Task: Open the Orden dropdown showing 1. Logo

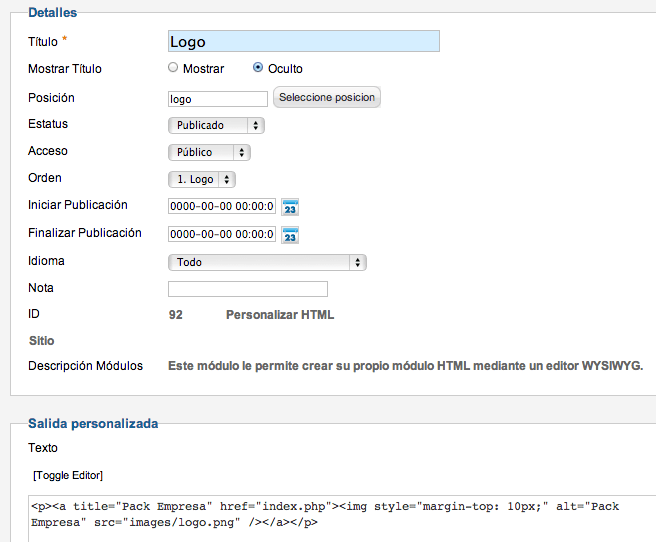Action: 202,179
